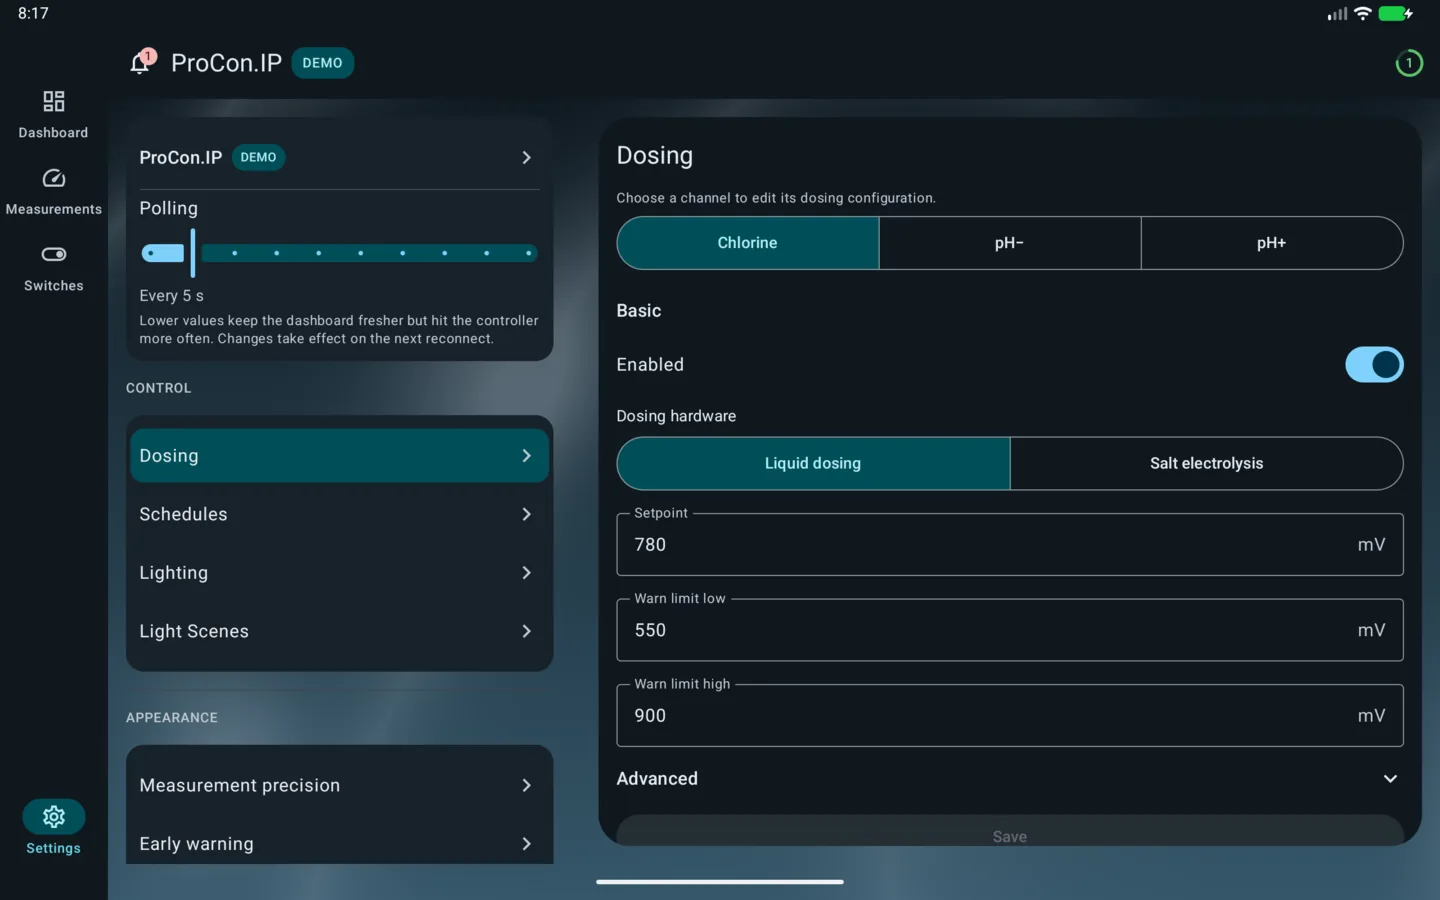Switch to the pH- channel tab
The height and width of the screenshot is (900, 1440).
coord(1009,243)
